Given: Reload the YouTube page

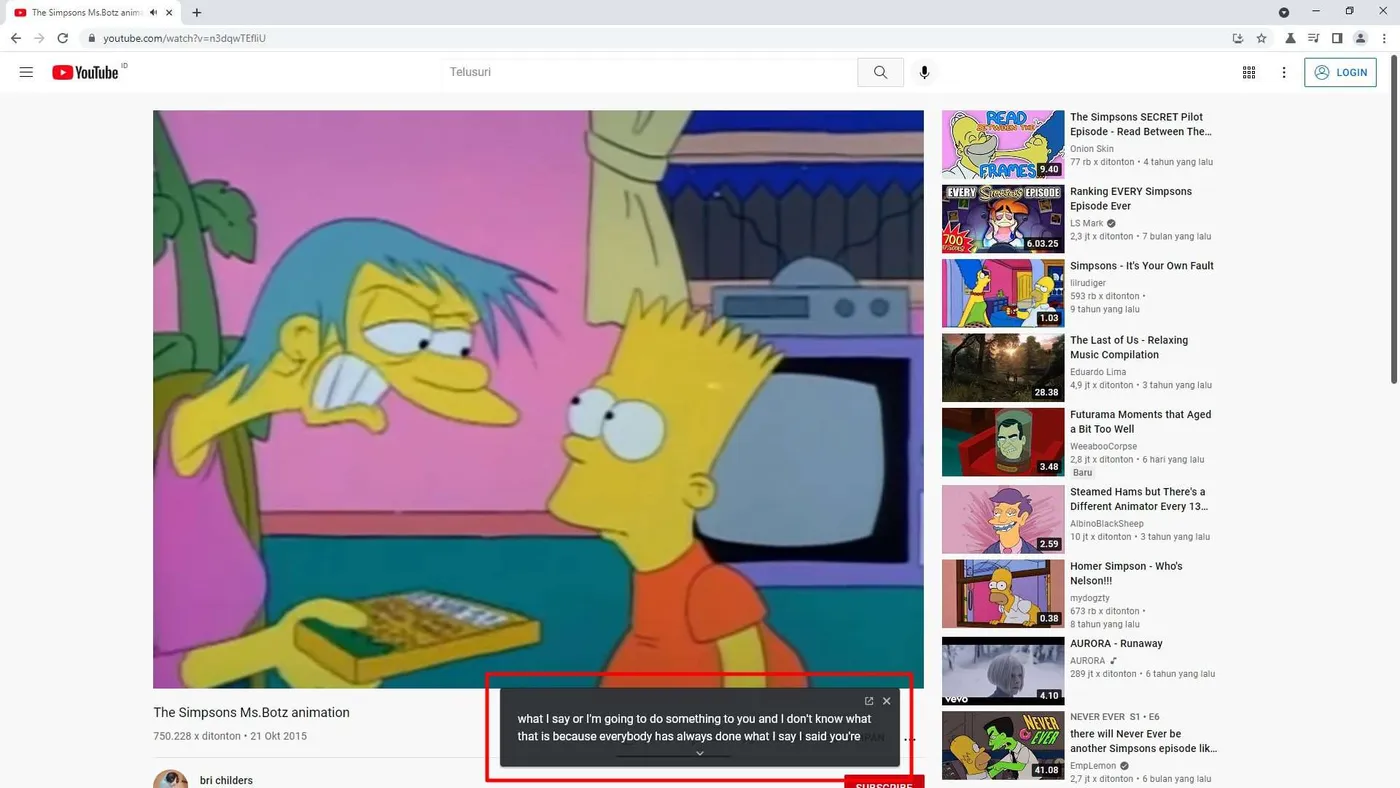Looking at the screenshot, I should tap(62, 38).
